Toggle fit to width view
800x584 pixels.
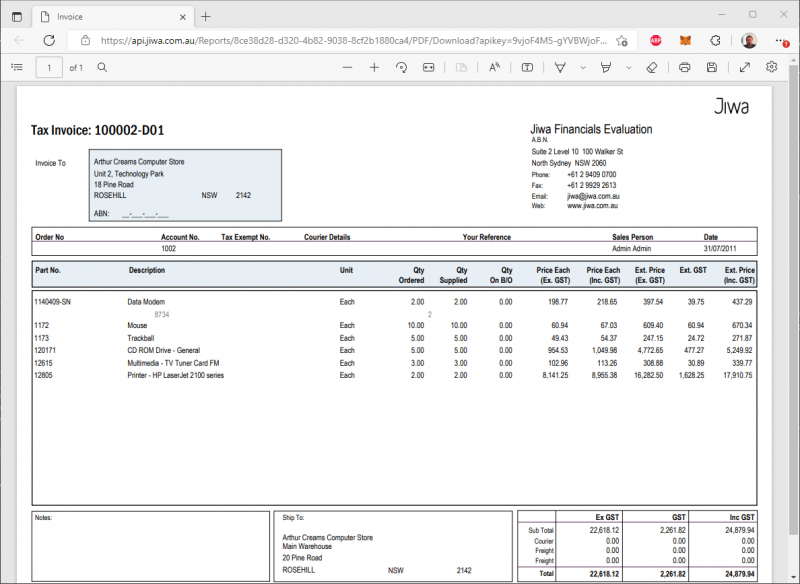(x=429, y=67)
